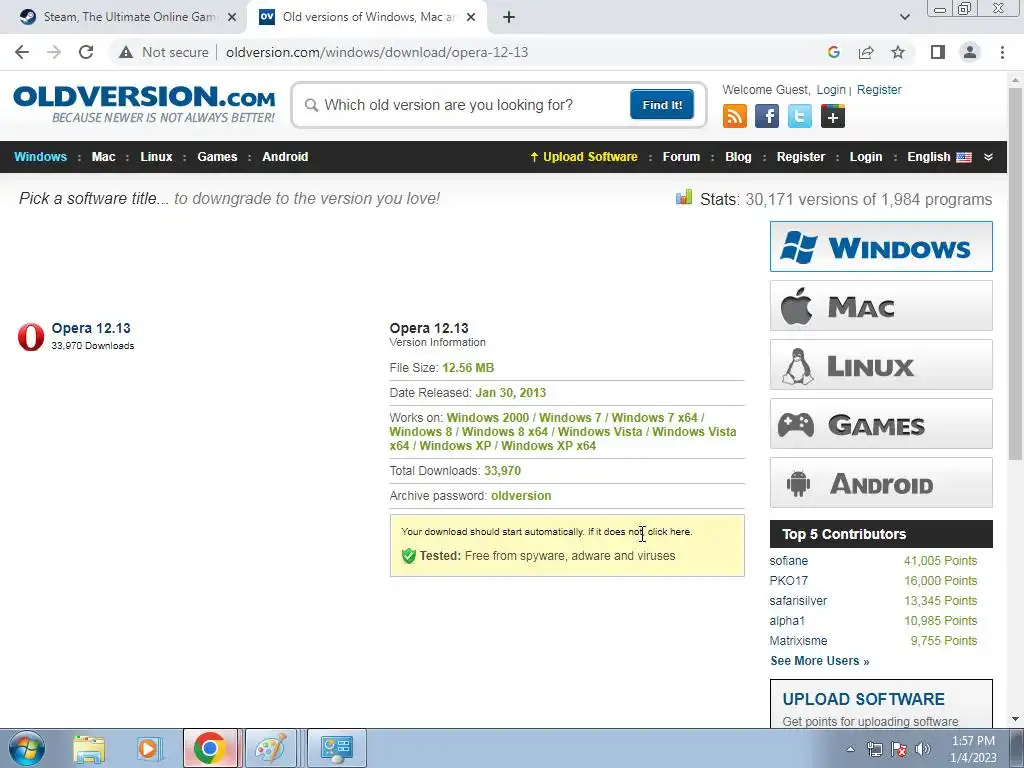Select Mac in nav menu
Viewport: 1024px width, 768px height.
click(103, 157)
